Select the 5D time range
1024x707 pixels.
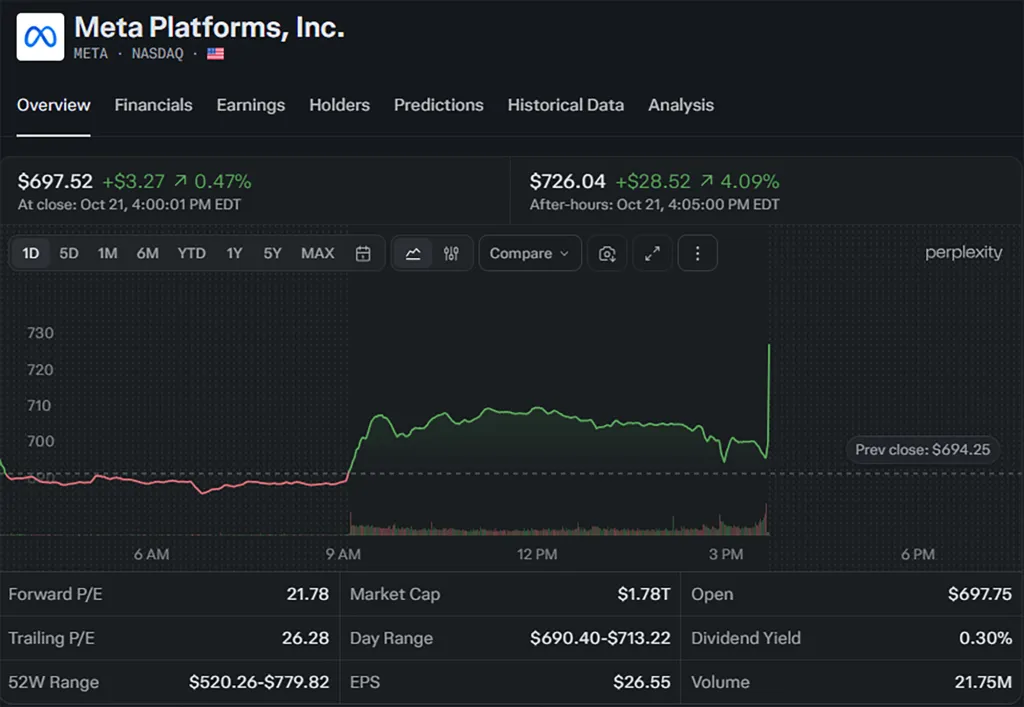(x=69, y=253)
